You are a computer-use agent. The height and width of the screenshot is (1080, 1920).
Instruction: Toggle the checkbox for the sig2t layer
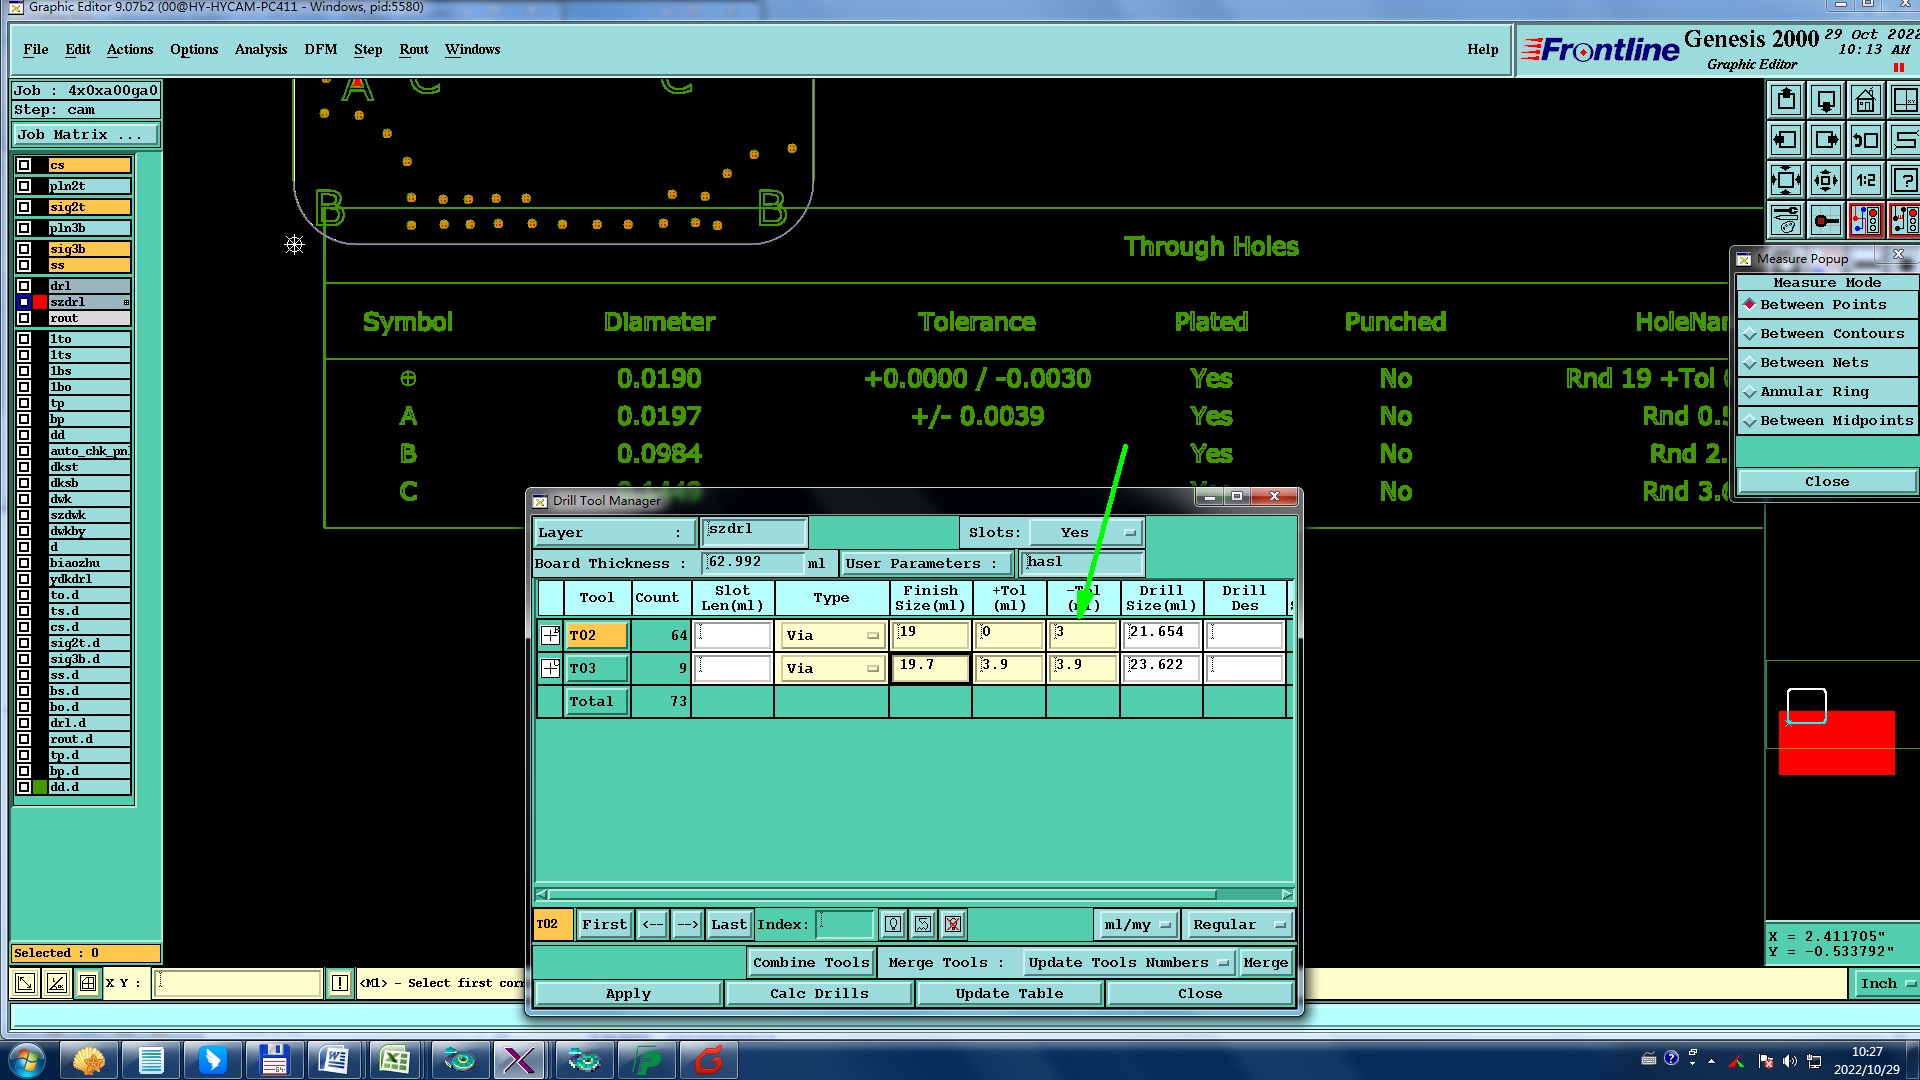24,207
